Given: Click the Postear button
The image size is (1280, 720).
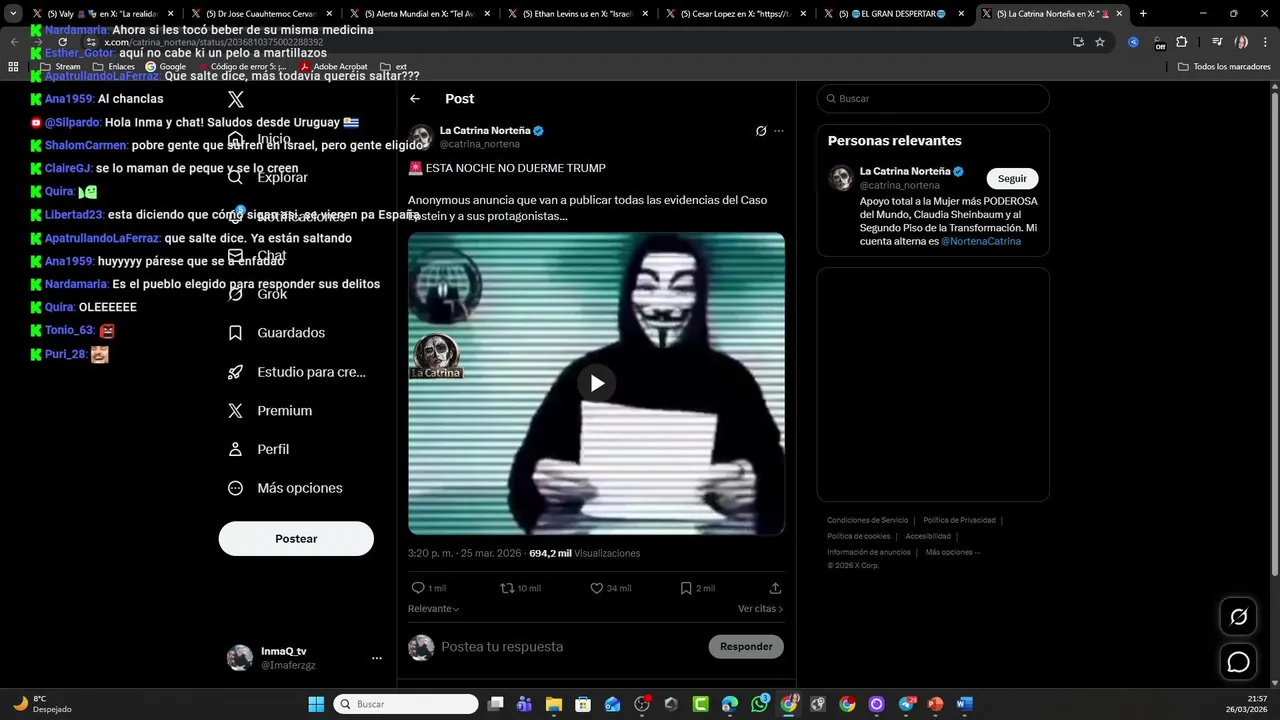Looking at the screenshot, I should pos(296,539).
